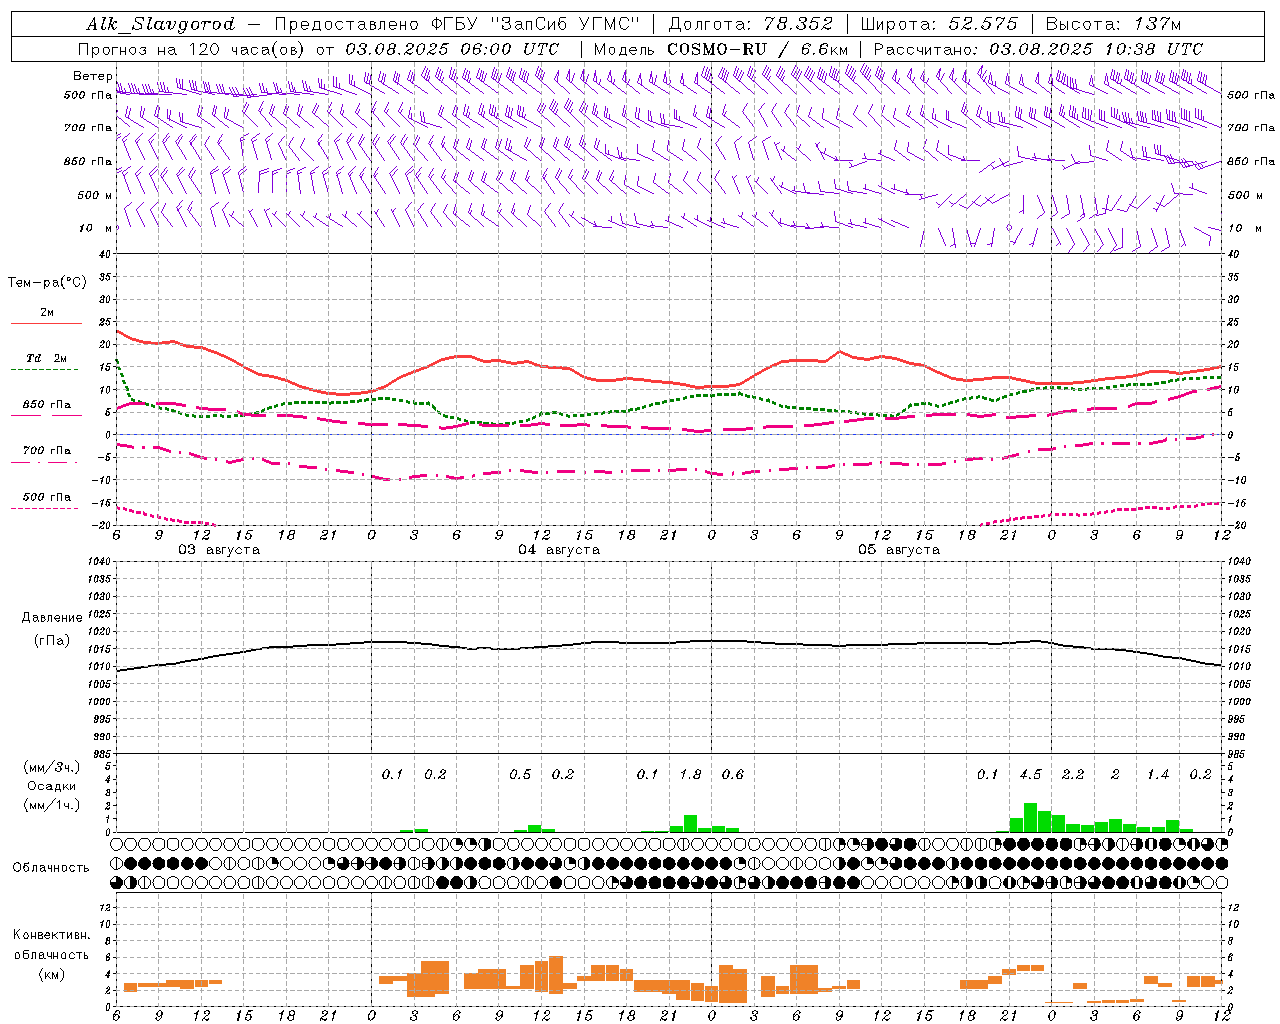Select the 'Долгота: 78.352' longitude text
This screenshot has height=1024, width=1280.
[750, 24]
